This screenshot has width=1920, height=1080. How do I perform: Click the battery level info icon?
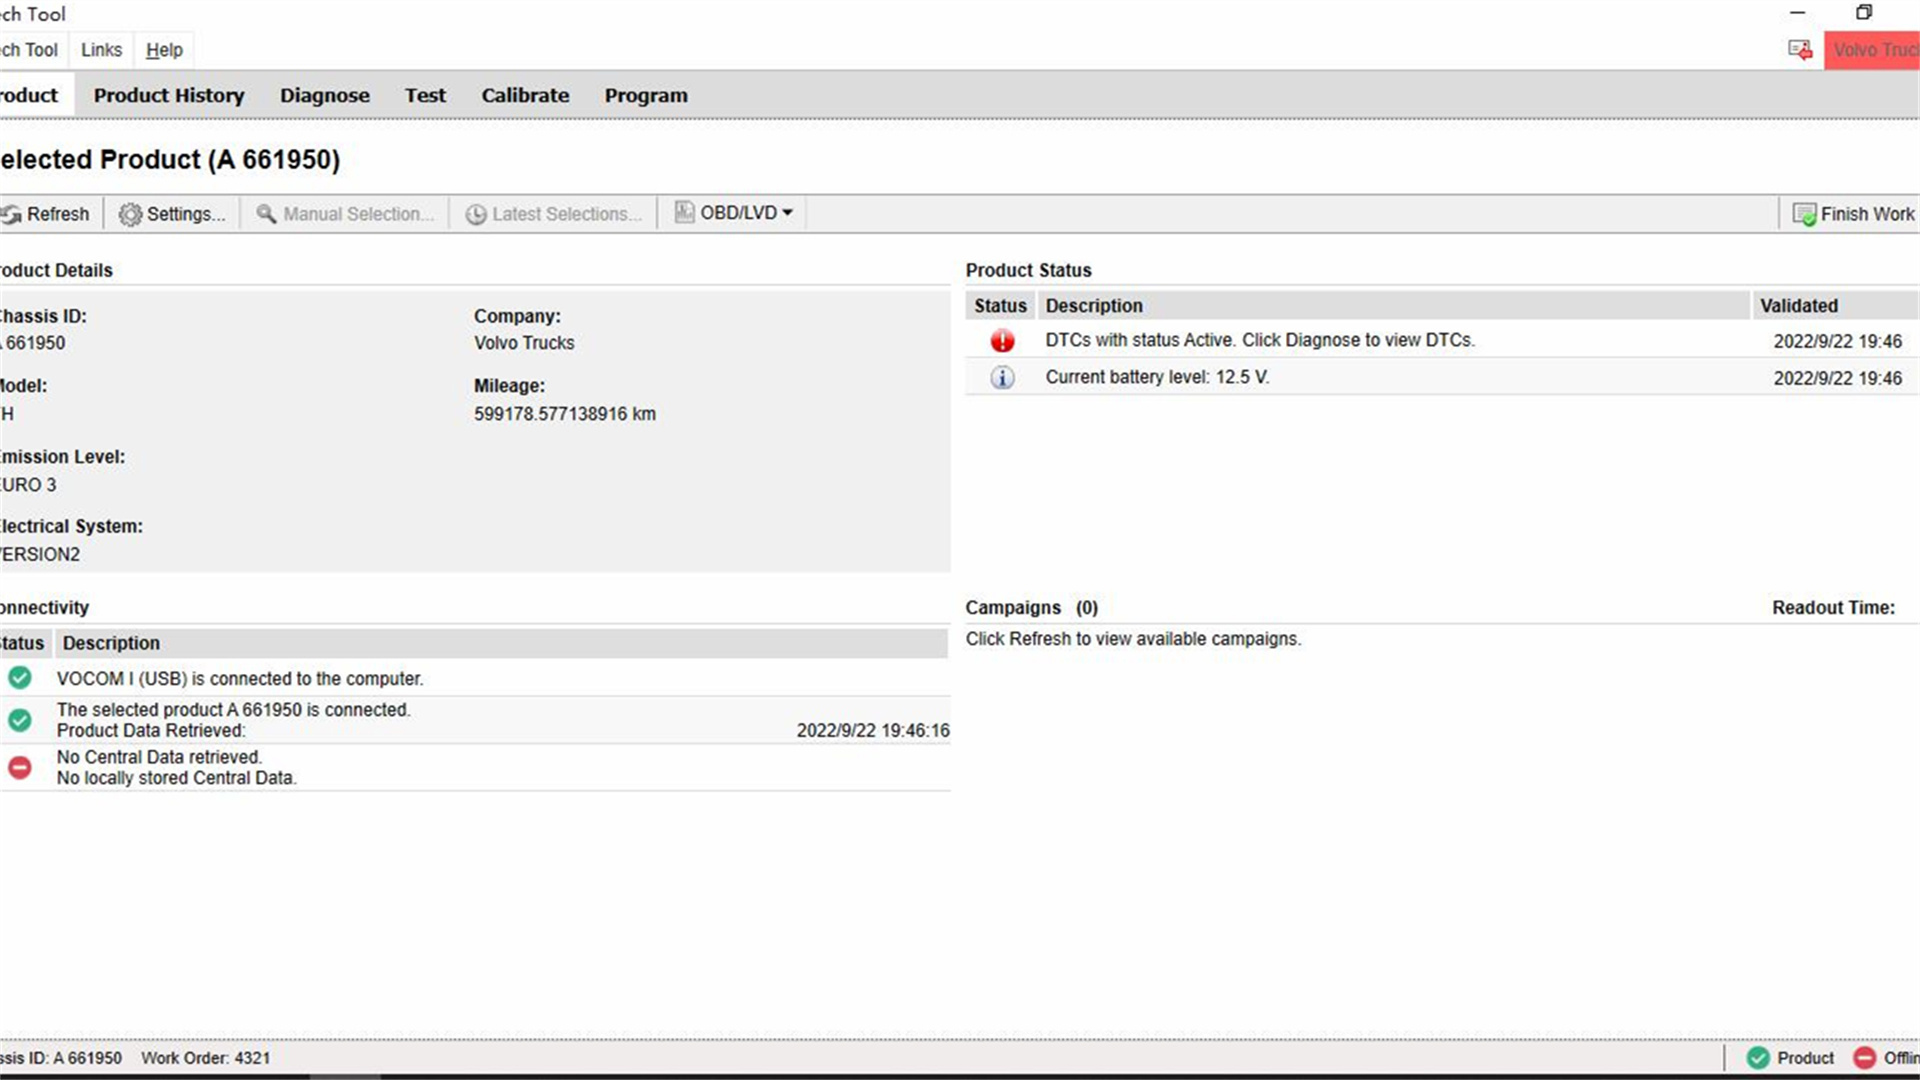click(x=1002, y=378)
